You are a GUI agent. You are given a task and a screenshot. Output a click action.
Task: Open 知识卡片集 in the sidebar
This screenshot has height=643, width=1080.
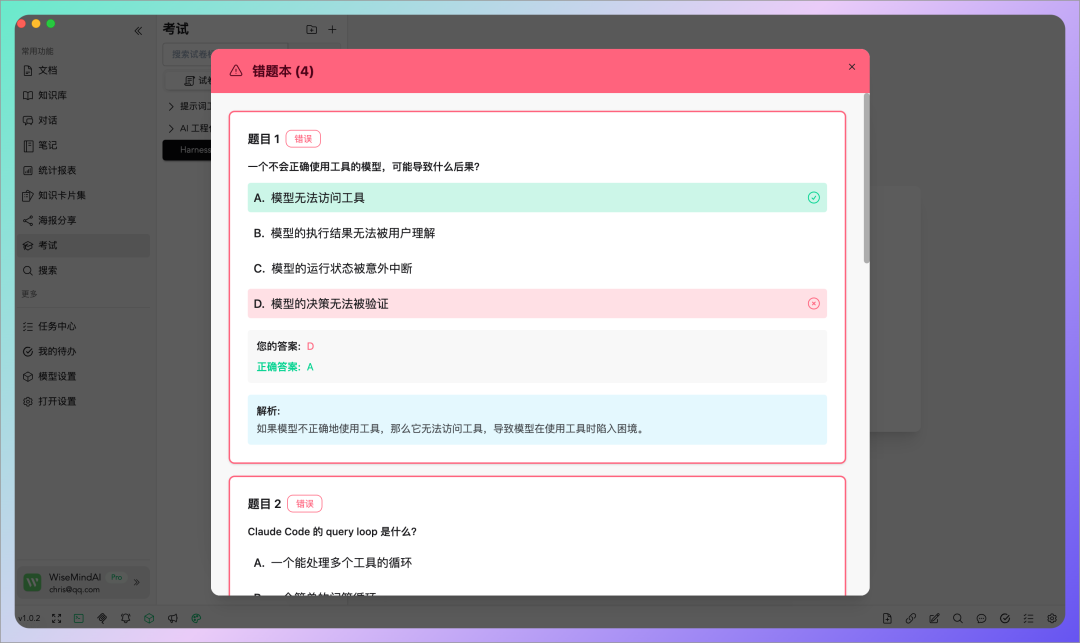coord(83,196)
